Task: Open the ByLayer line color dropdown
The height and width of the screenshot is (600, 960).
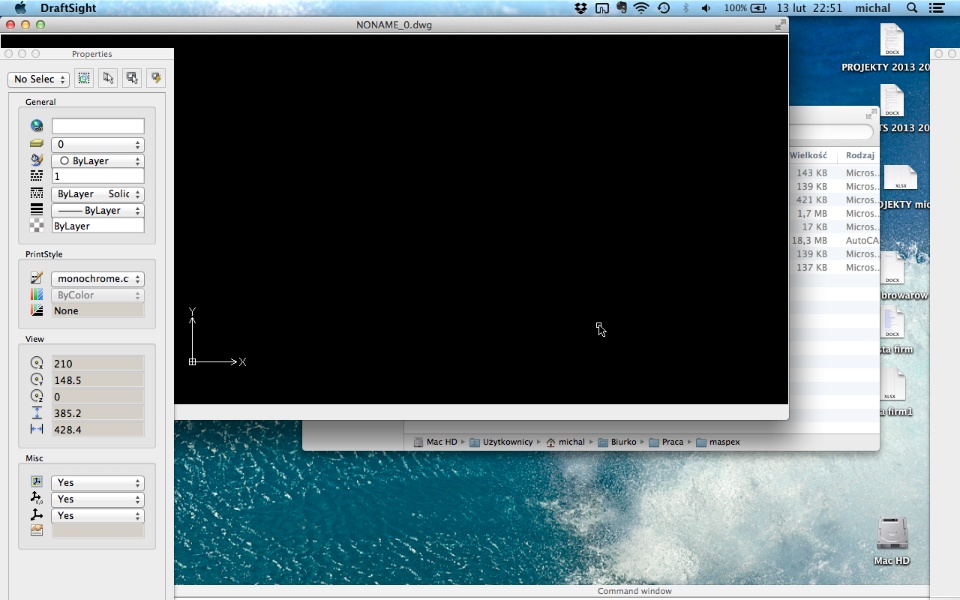Action: tap(98, 160)
